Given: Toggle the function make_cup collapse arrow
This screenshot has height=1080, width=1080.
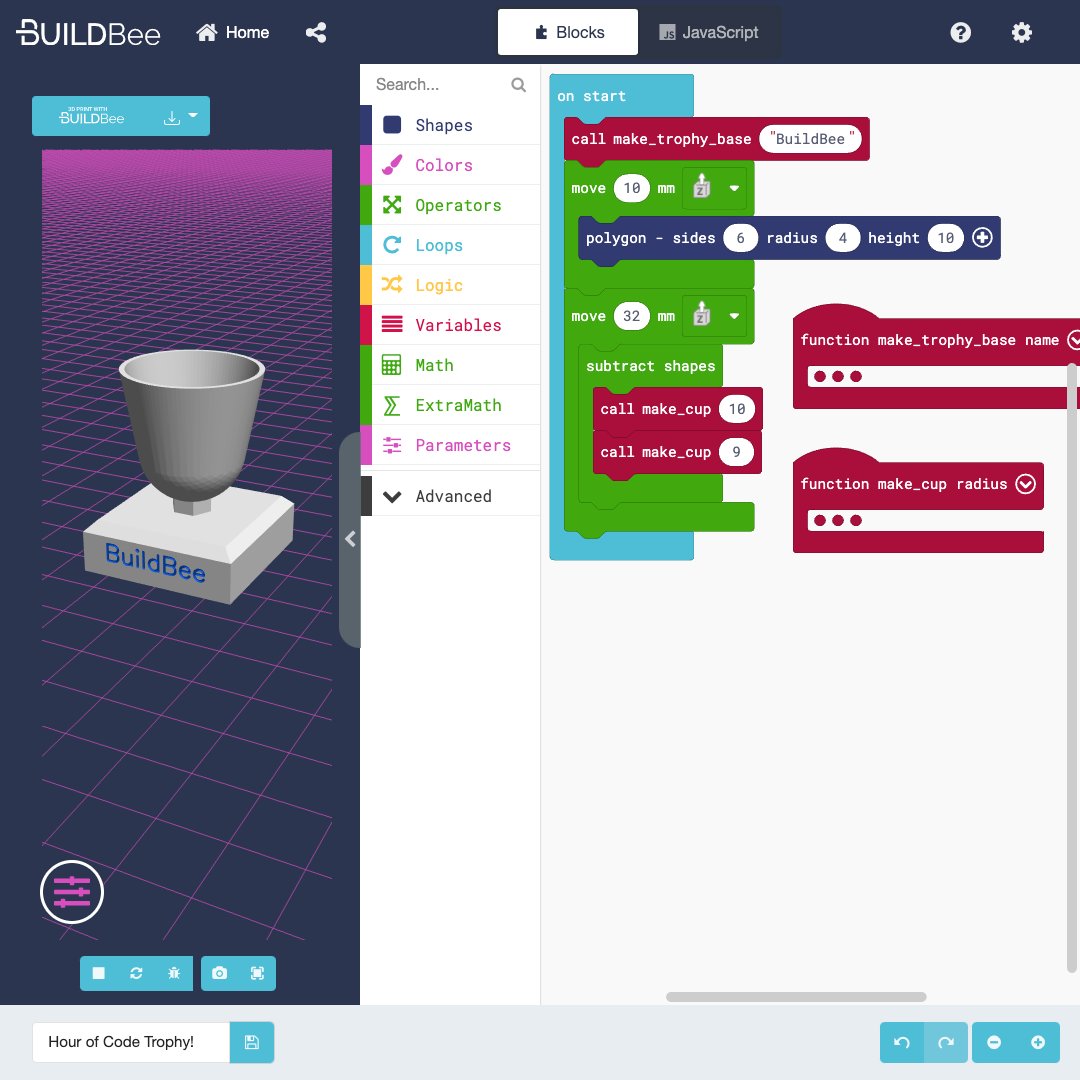Looking at the screenshot, I should 1026,484.
